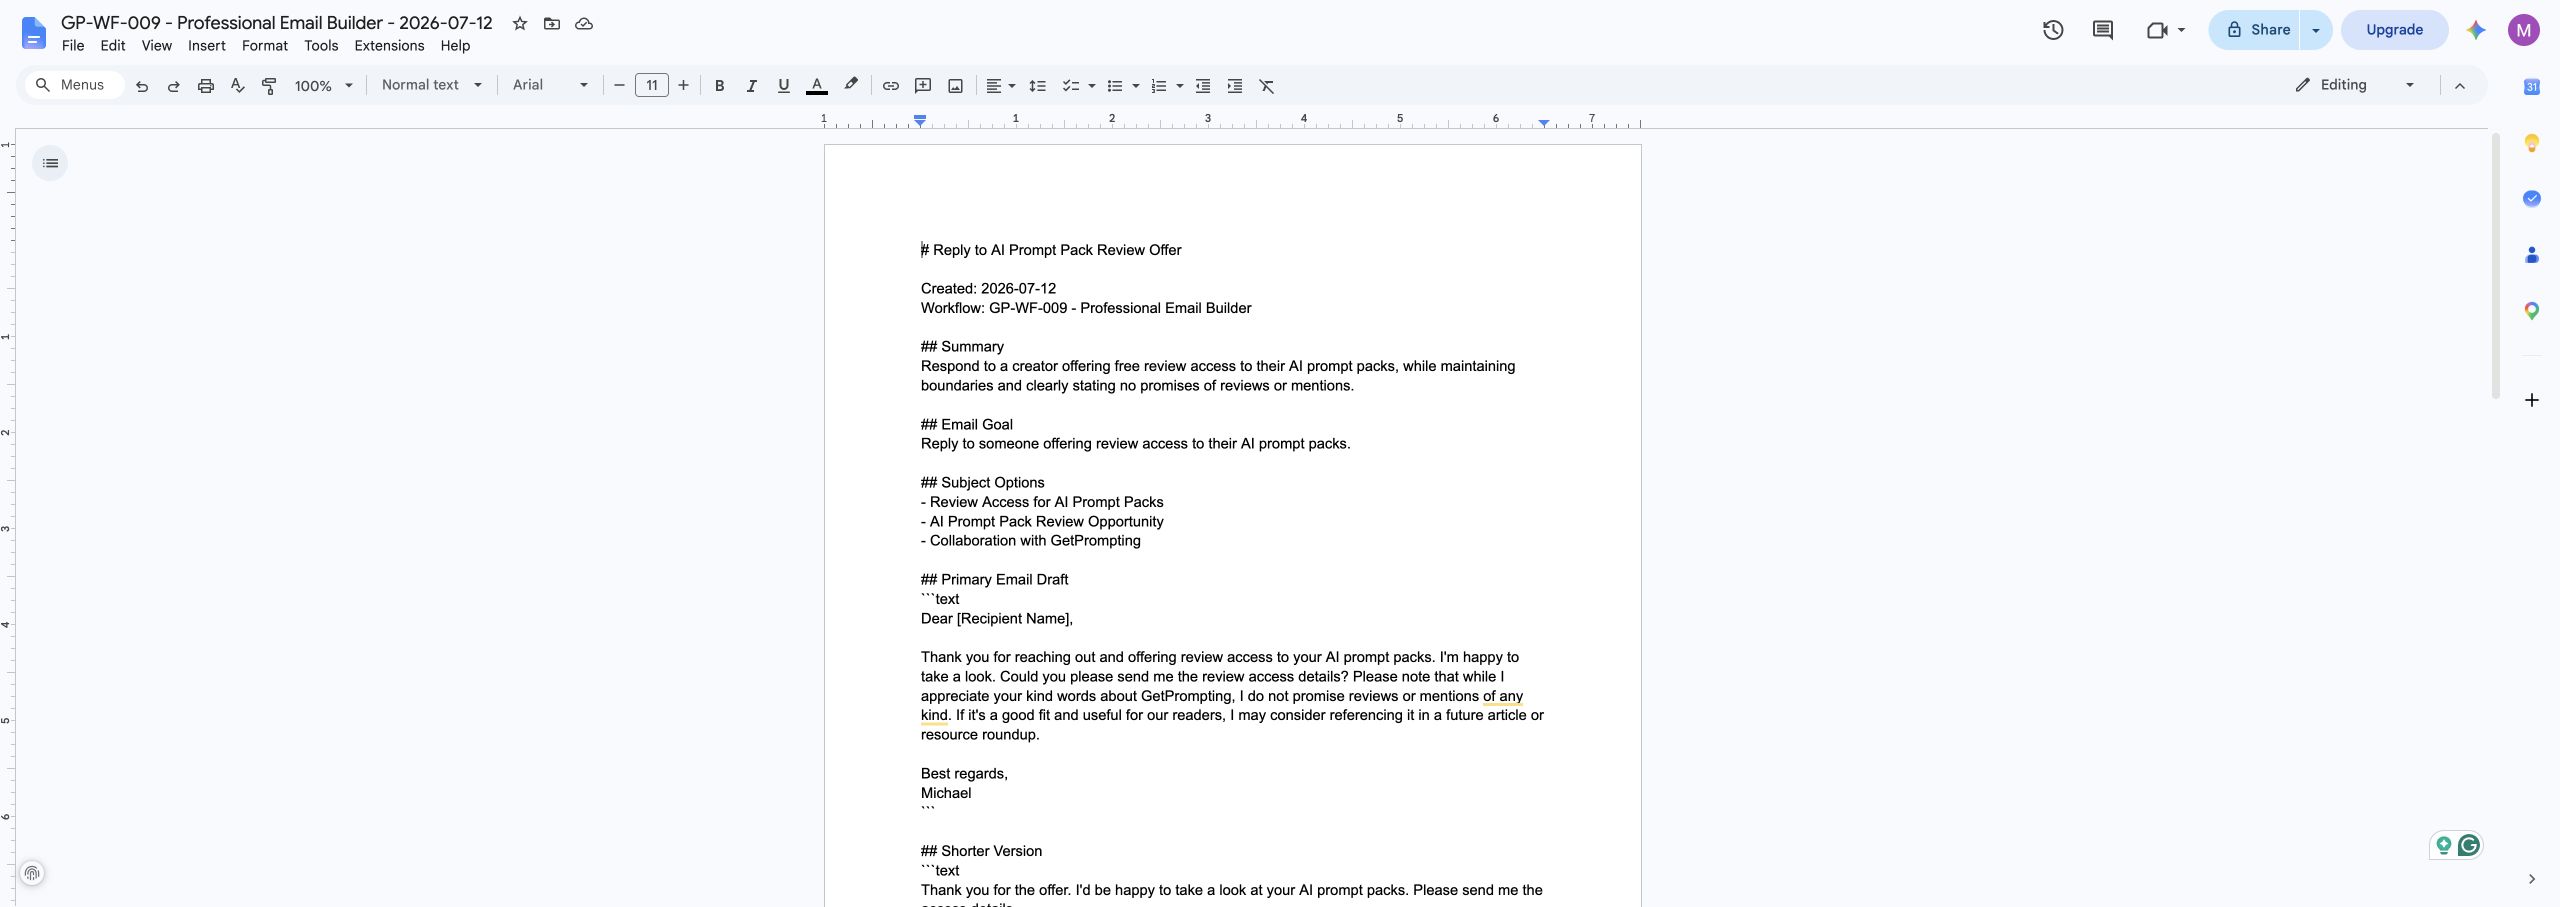Hide the menus with the collapse chevron
The height and width of the screenshot is (907, 2560).
click(2460, 86)
